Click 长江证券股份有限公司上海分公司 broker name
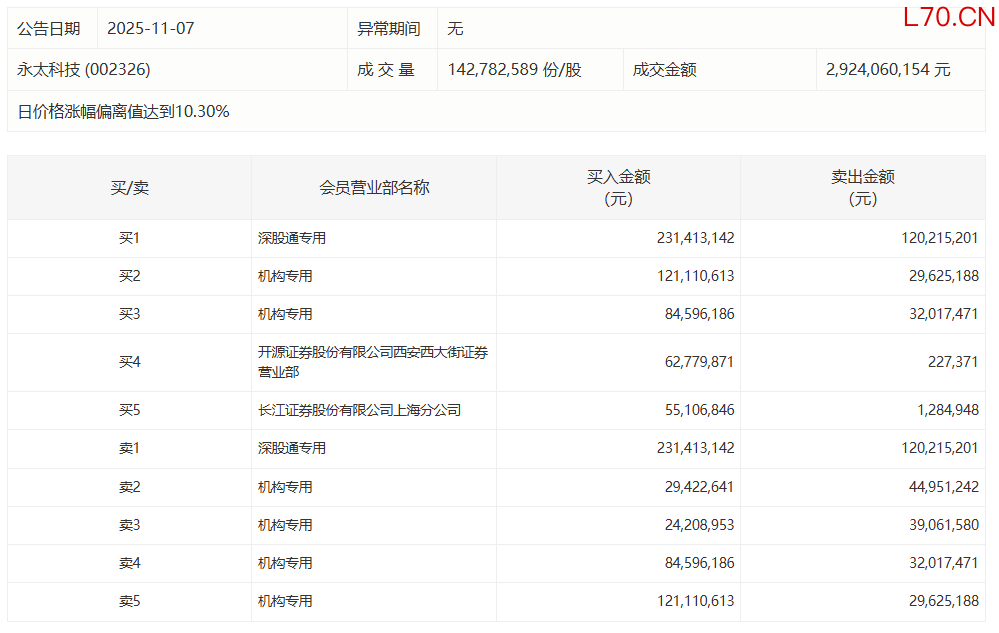 [359, 410]
